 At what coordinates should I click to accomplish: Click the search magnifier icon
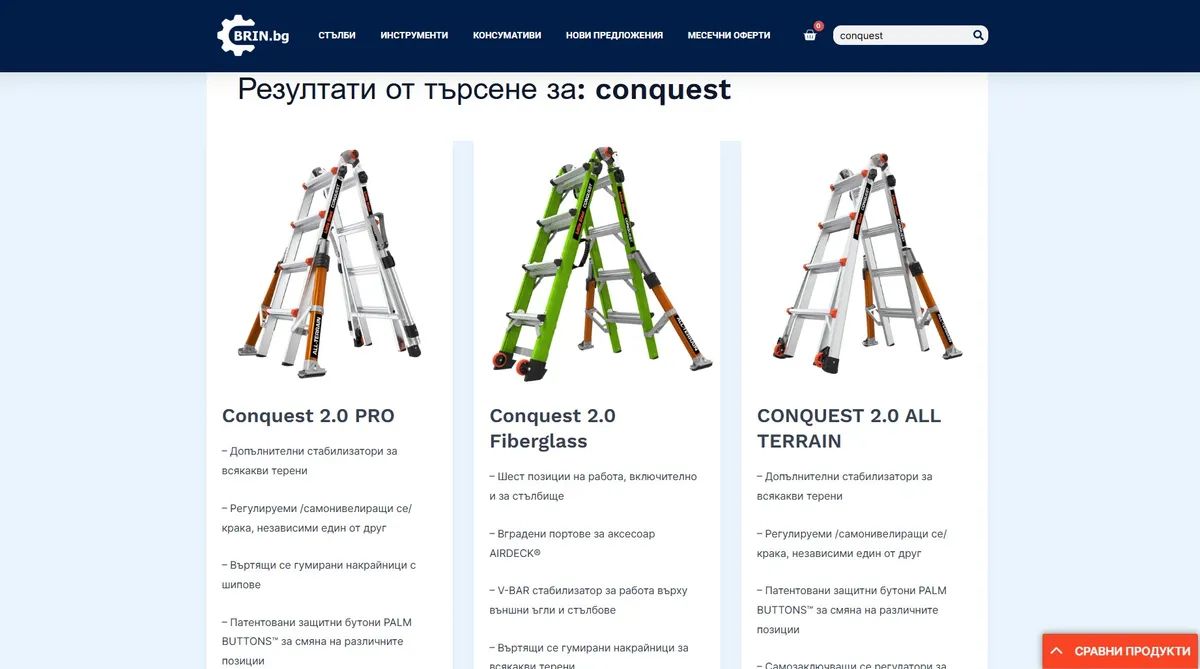(x=978, y=35)
